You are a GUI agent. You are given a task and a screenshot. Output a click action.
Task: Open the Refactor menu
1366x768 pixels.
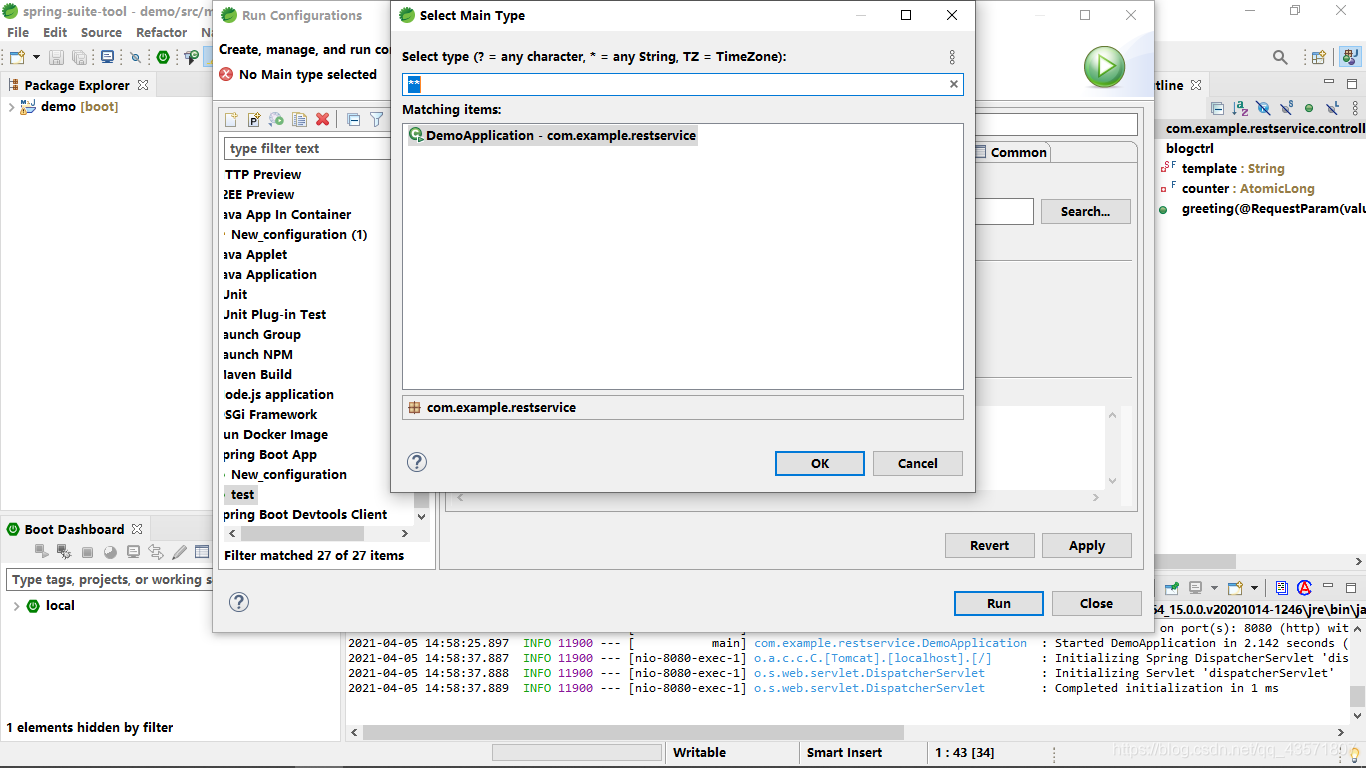click(161, 32)
